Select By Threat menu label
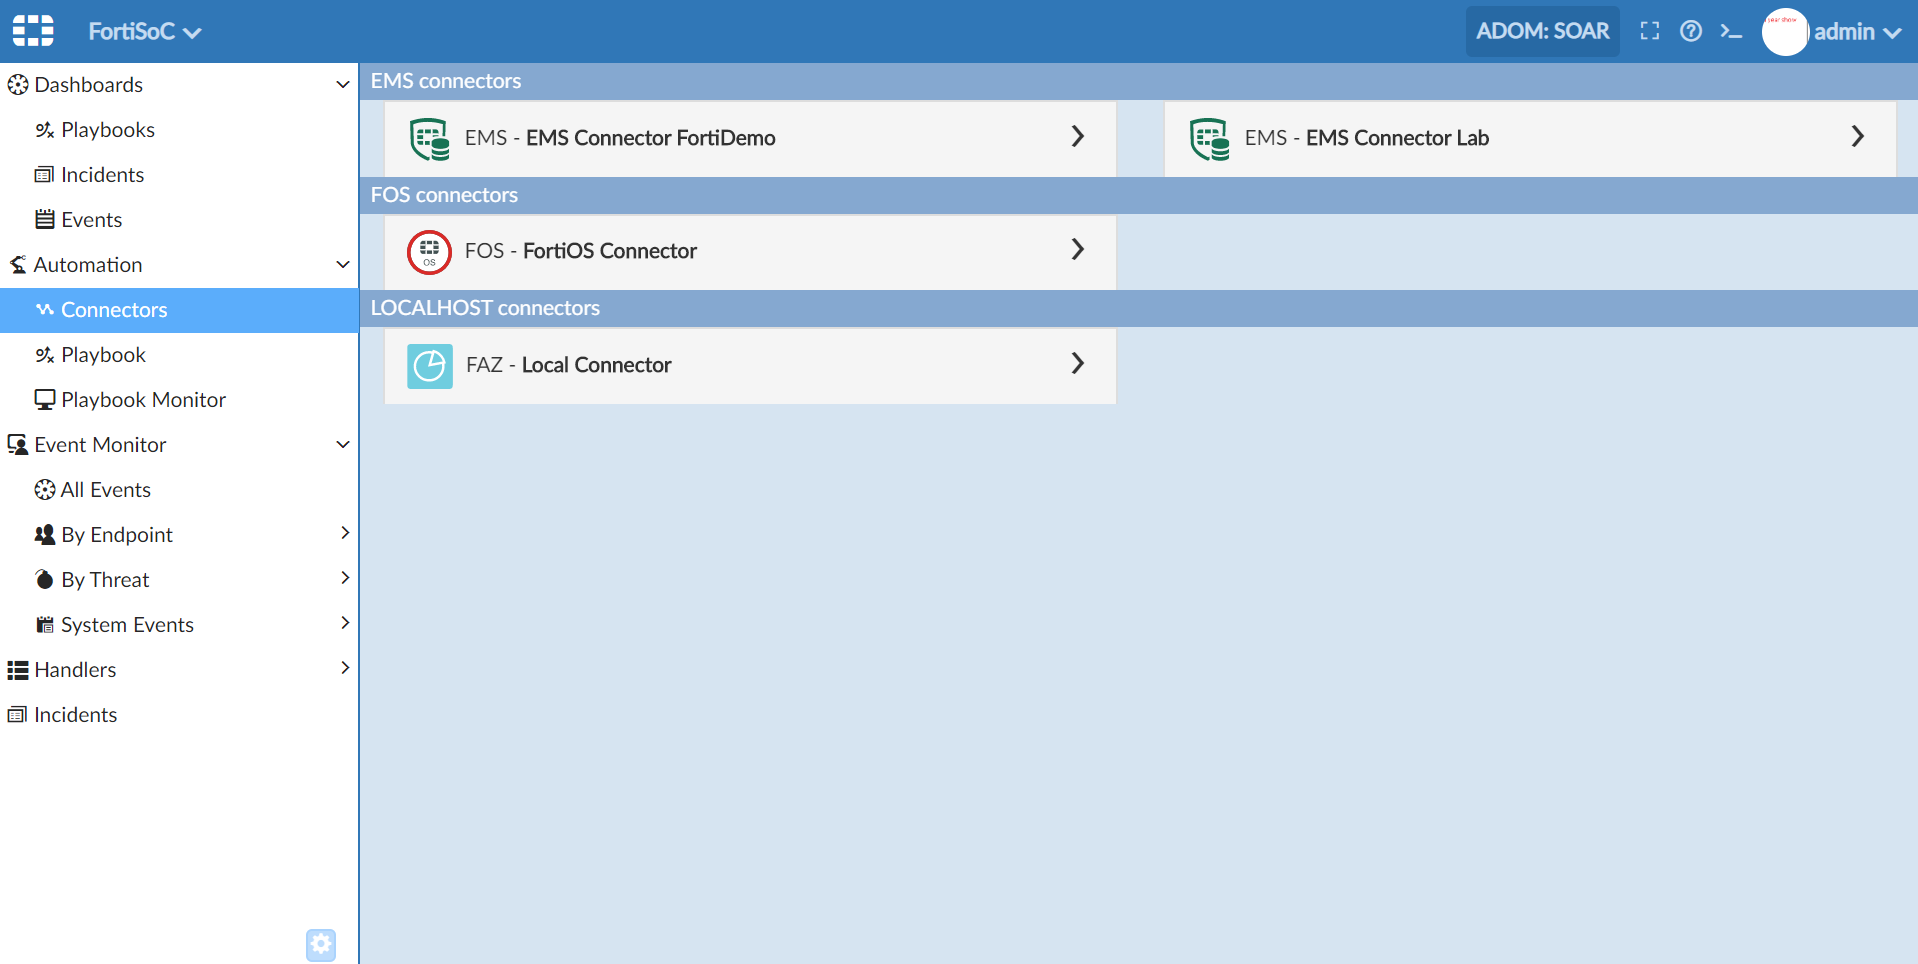The image size is (1918, 964). click(105, 580)
